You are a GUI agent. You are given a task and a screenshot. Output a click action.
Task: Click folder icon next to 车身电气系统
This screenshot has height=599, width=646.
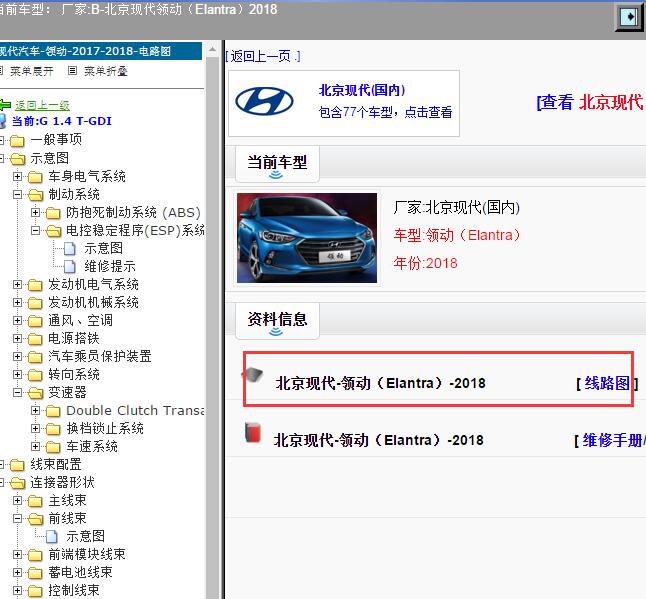[x=35, y=177]
